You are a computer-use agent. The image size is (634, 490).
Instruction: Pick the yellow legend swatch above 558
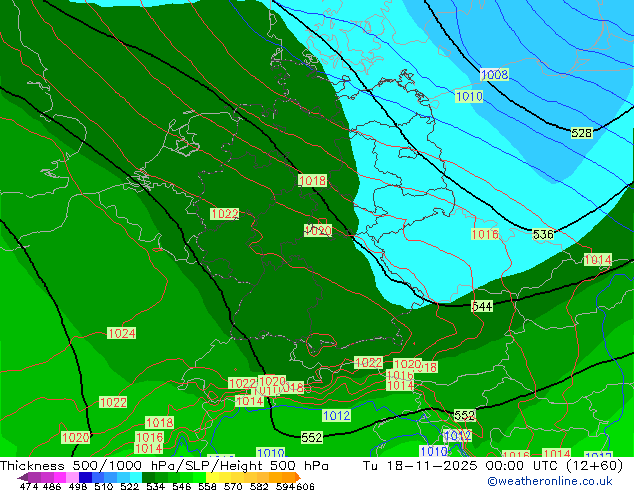coord(211,477)
